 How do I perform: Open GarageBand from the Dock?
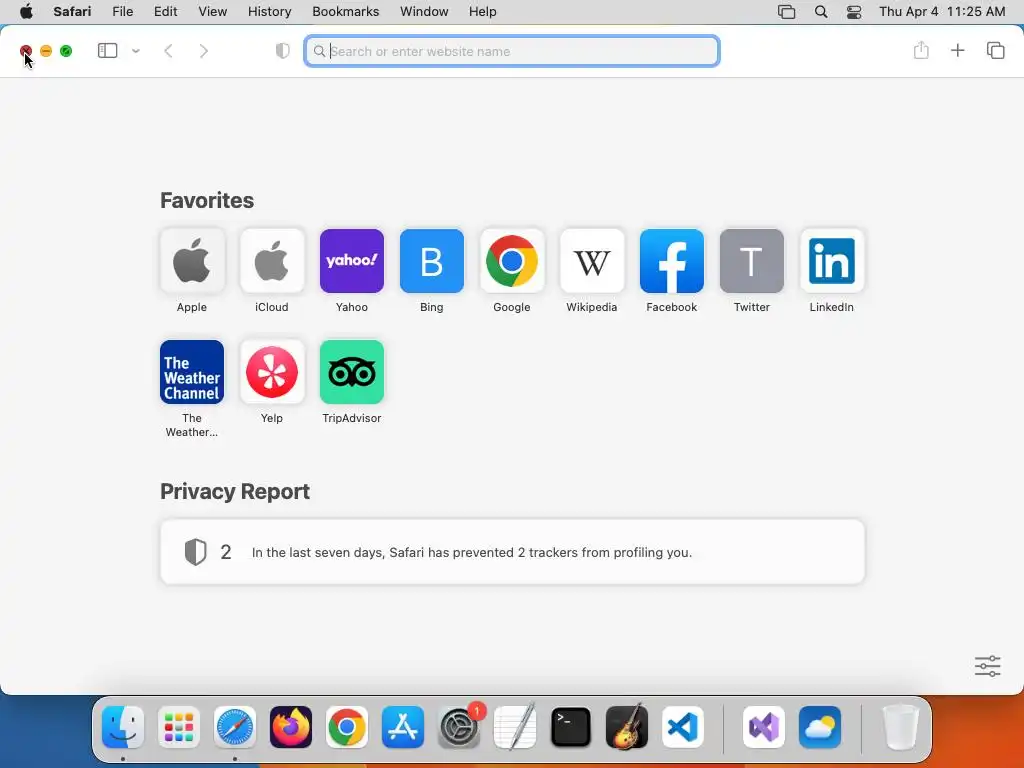click(x=626, y=726)
